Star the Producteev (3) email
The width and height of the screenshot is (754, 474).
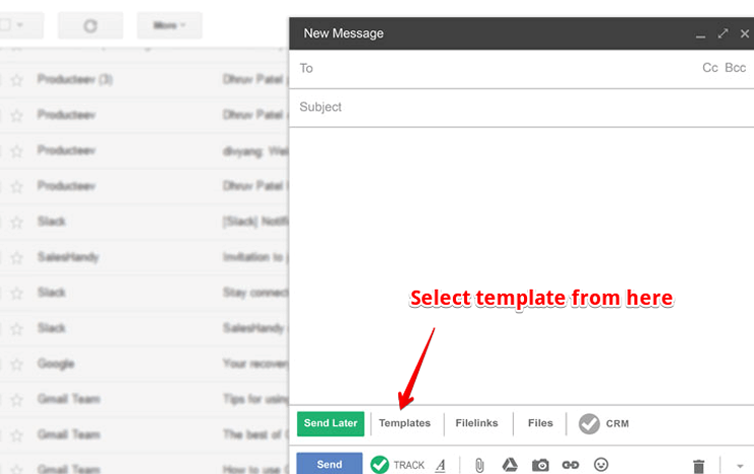[17, 80]
